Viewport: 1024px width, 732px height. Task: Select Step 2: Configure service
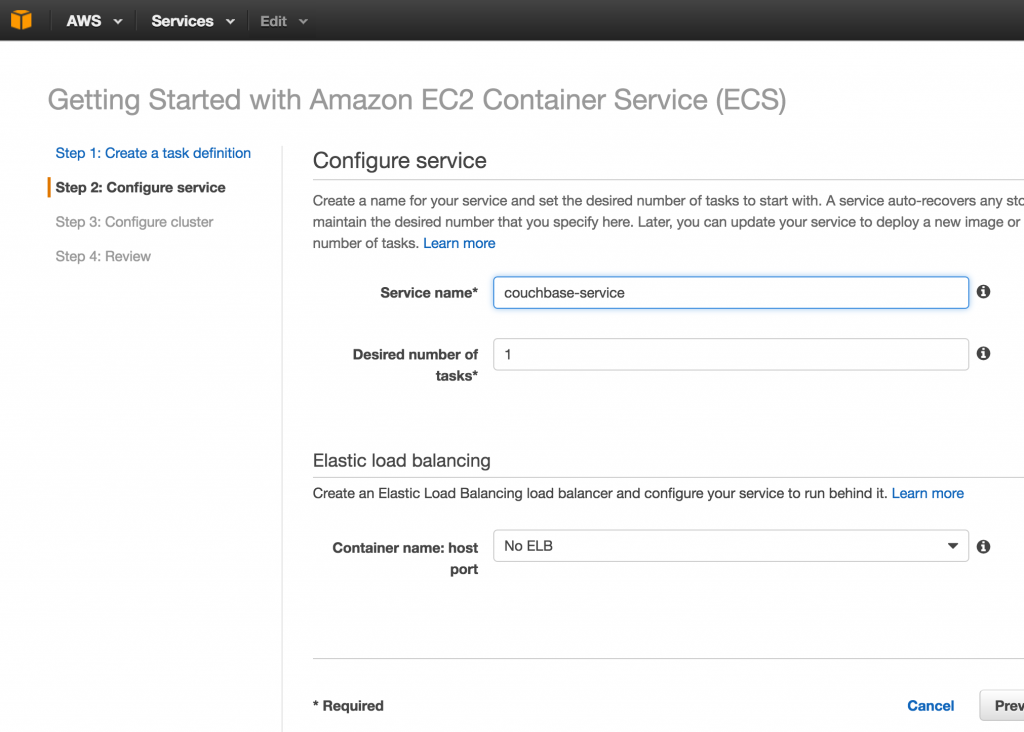tap(140, 187)
